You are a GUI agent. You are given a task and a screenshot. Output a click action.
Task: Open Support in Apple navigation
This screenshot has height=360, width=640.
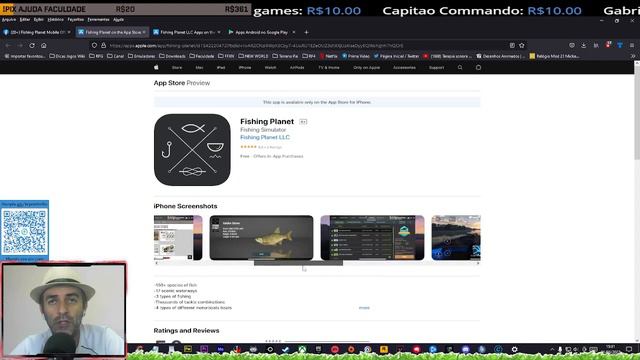[436, 67]
